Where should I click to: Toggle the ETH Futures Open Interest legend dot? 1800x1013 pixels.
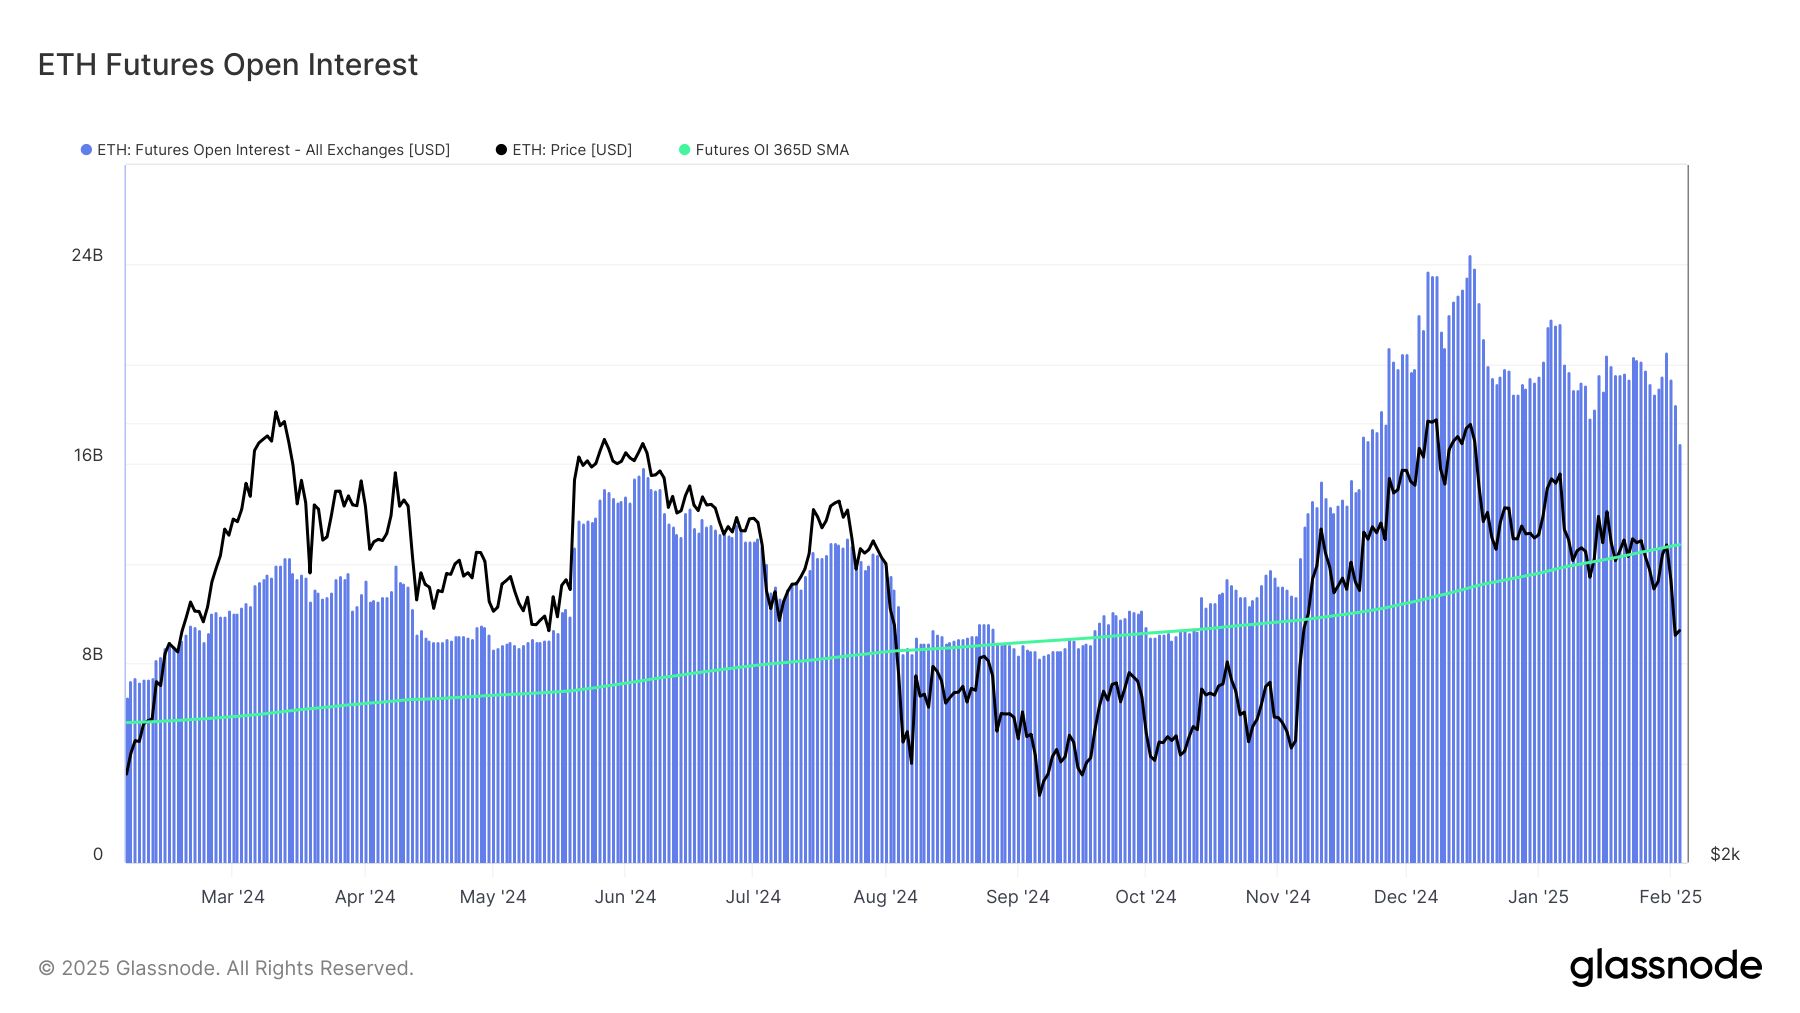(x=84, y=150)
